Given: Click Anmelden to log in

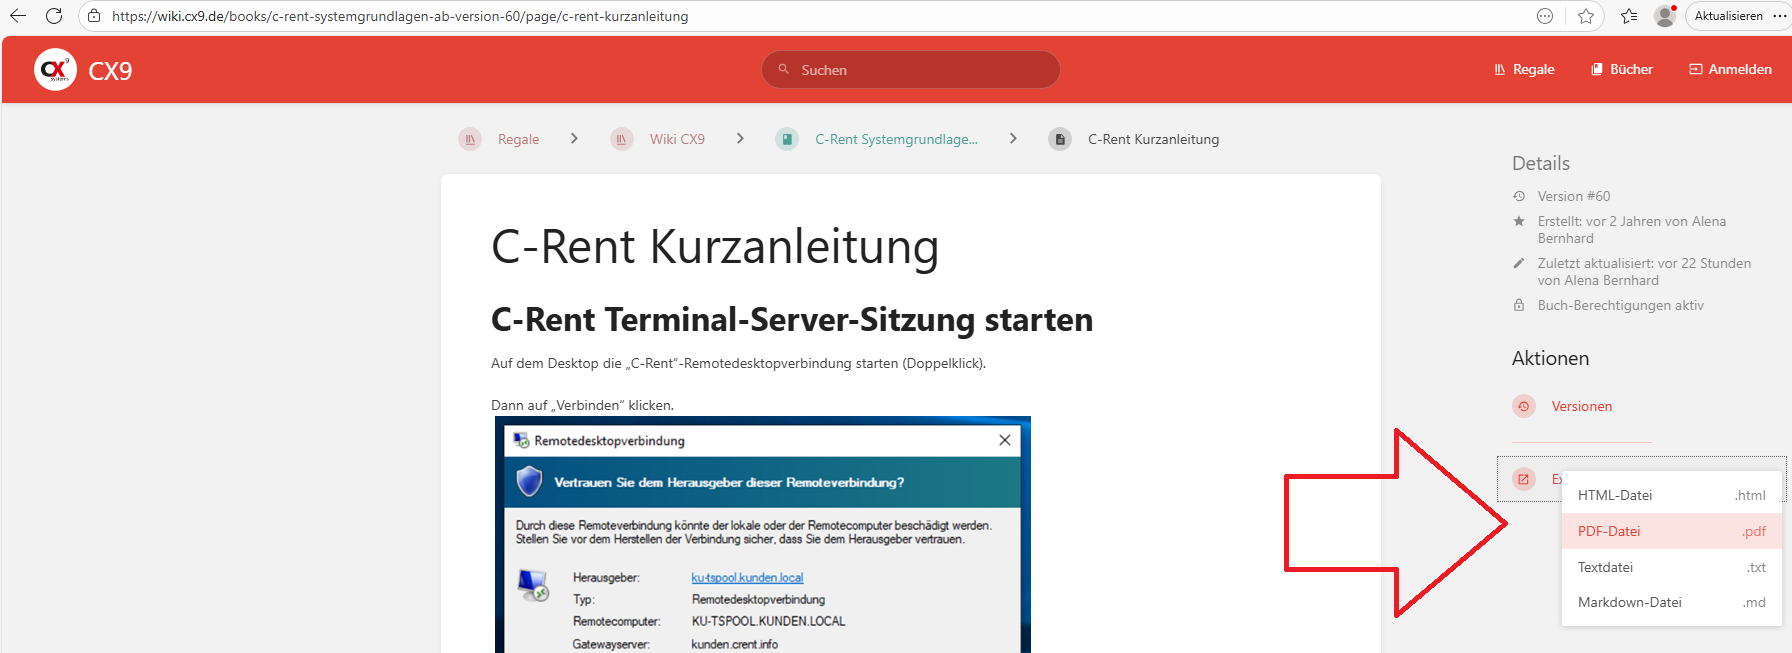Looking at the screenshot, I should pyautogui.click(x=1730, y=69).
